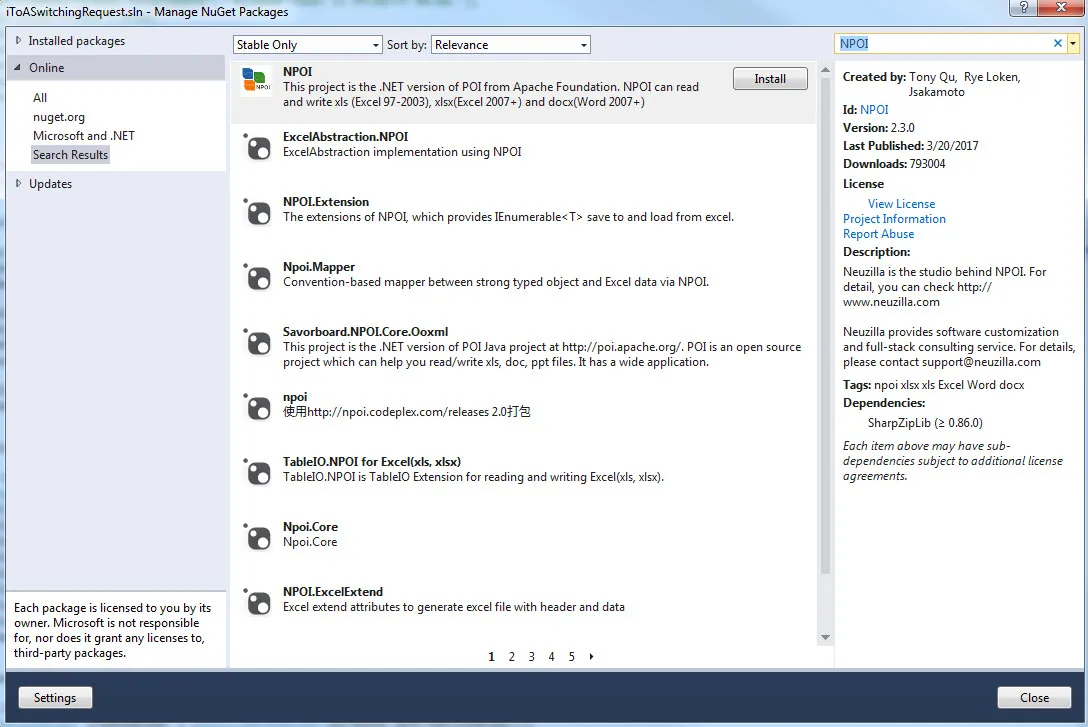Go to results page 3

[x=532, y=656]
